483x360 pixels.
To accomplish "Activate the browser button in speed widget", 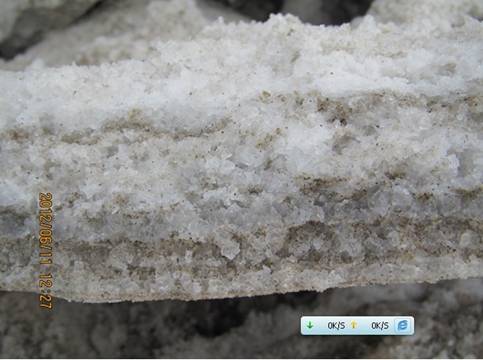I will point(403,325).
